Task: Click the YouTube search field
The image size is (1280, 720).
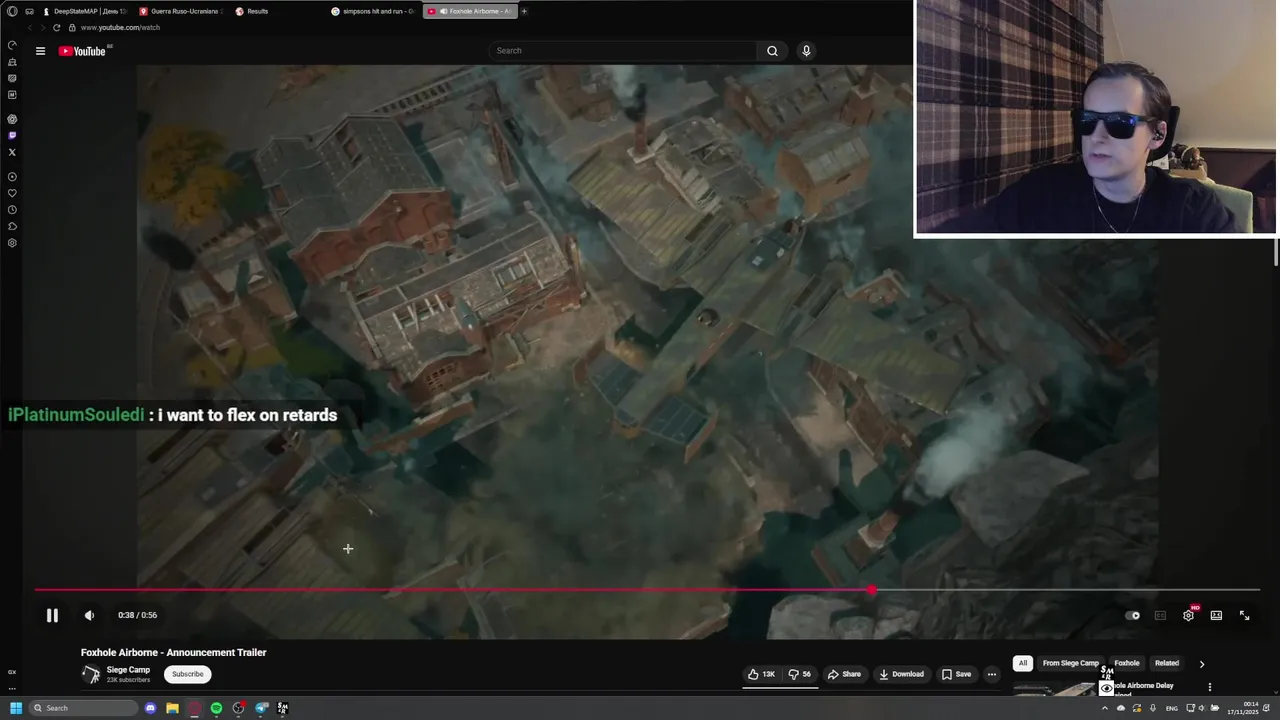Action: point(622,51)
